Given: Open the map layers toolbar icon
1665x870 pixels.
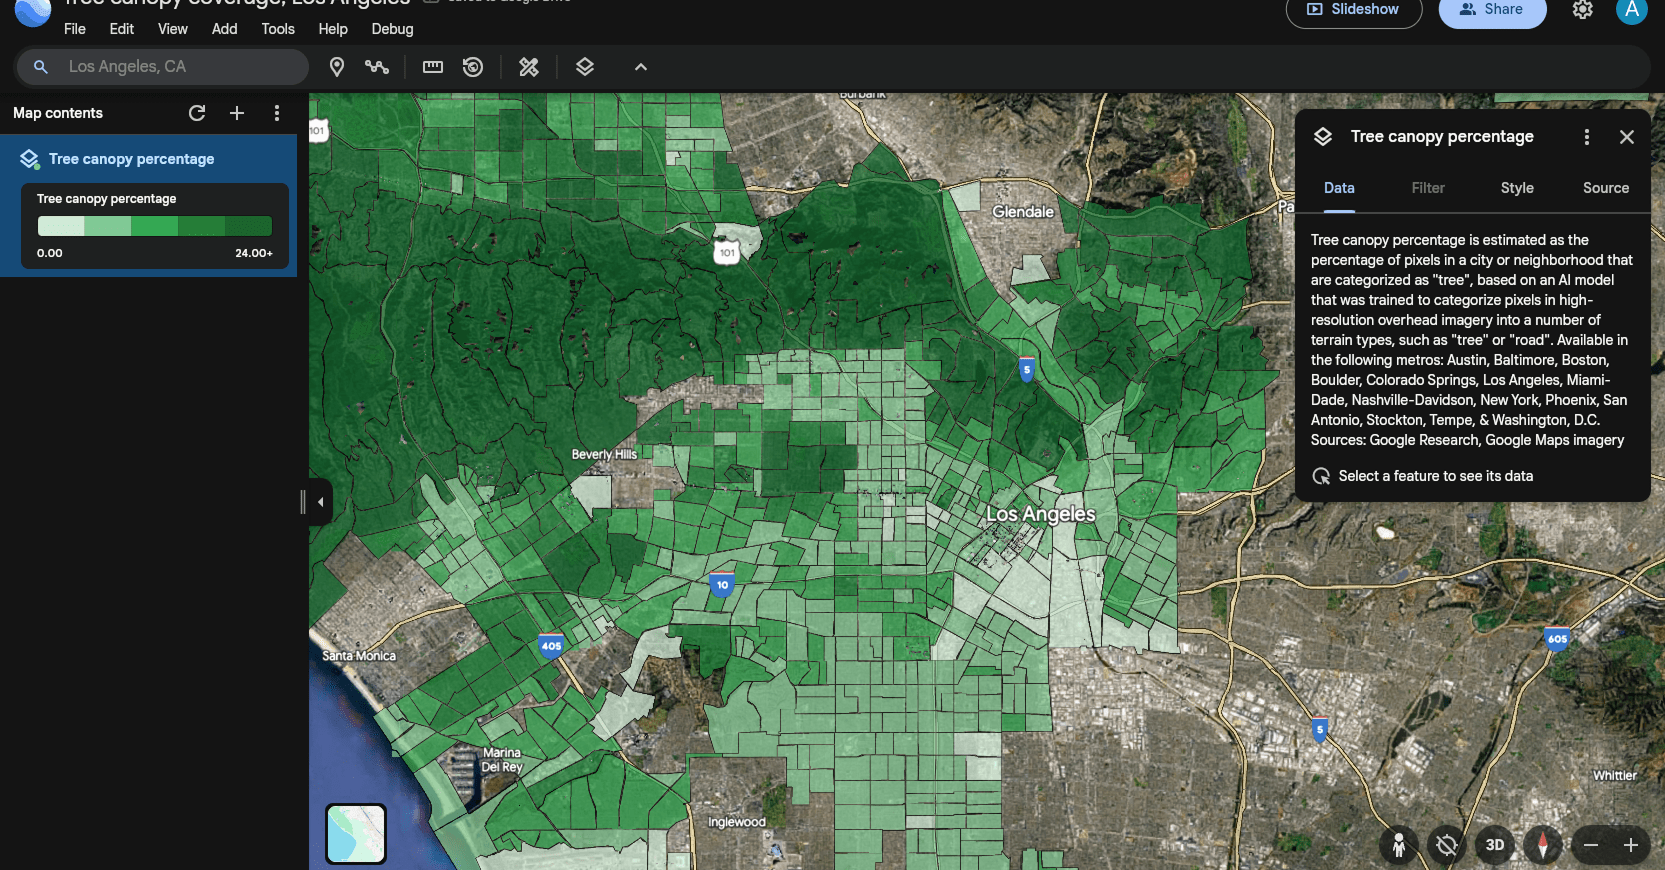Looking at the screenshot, I should tap(585, 67).
